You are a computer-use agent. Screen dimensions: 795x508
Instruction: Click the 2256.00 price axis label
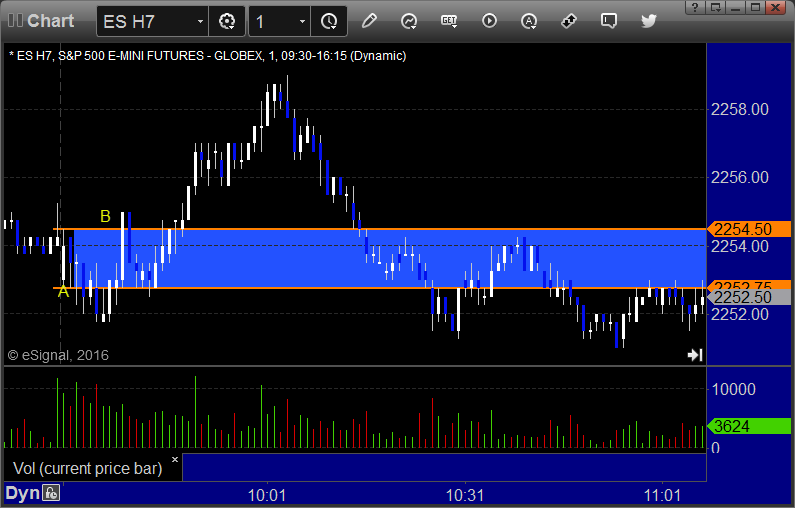click(740, 177)
